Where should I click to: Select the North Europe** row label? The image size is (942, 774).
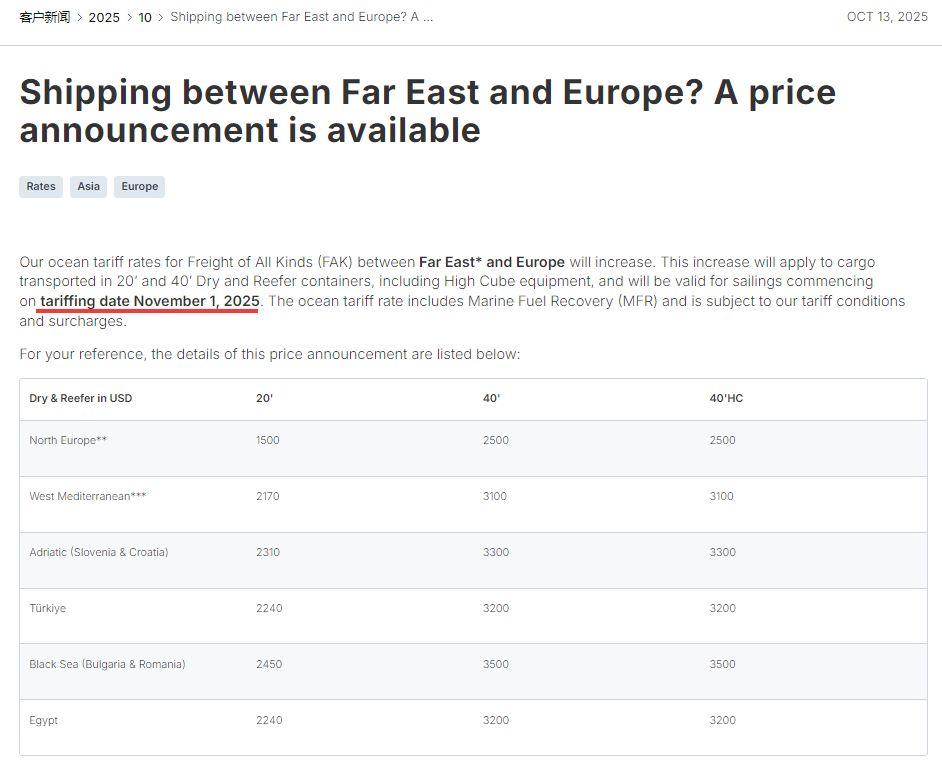68,440
